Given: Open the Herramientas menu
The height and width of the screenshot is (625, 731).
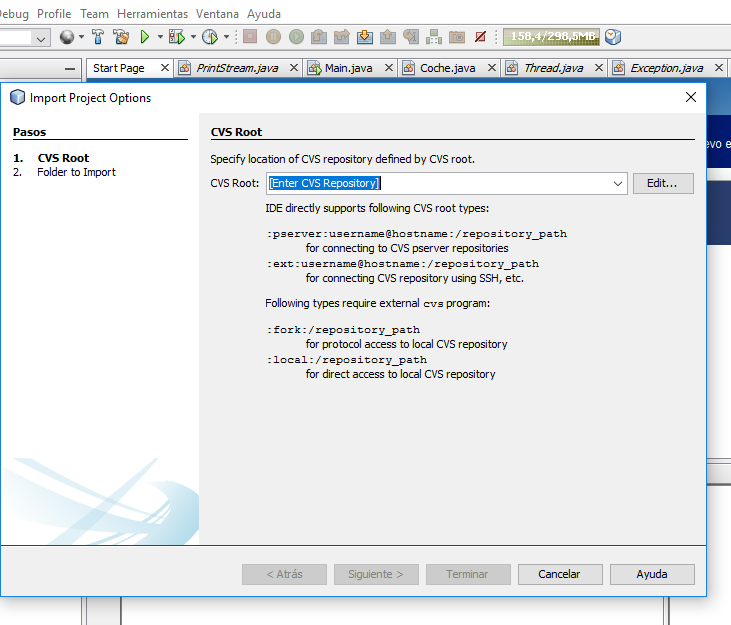Looking at the screenshot, I should point(151,14).
